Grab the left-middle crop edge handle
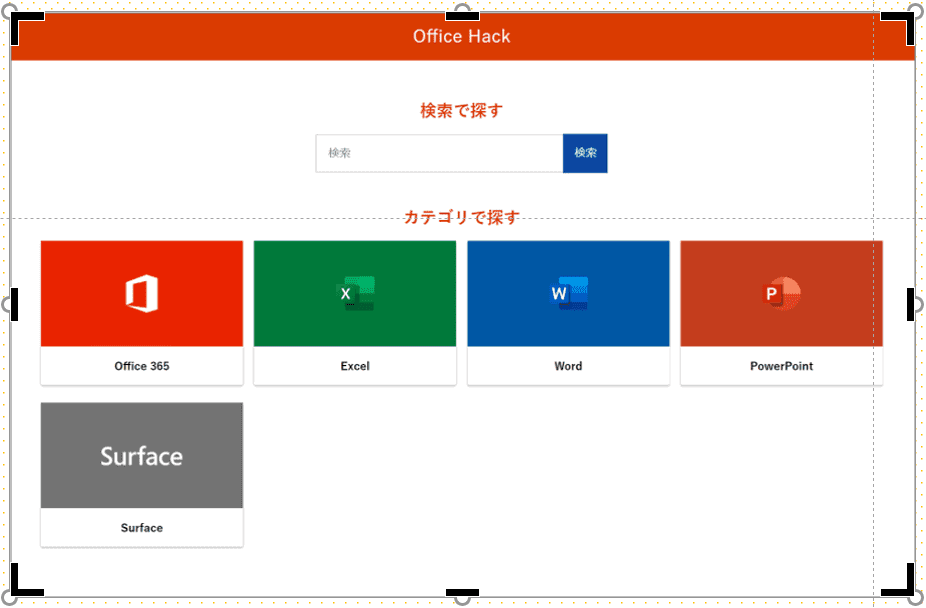This screenshot has width=926, height=608. tap(14, 305)
